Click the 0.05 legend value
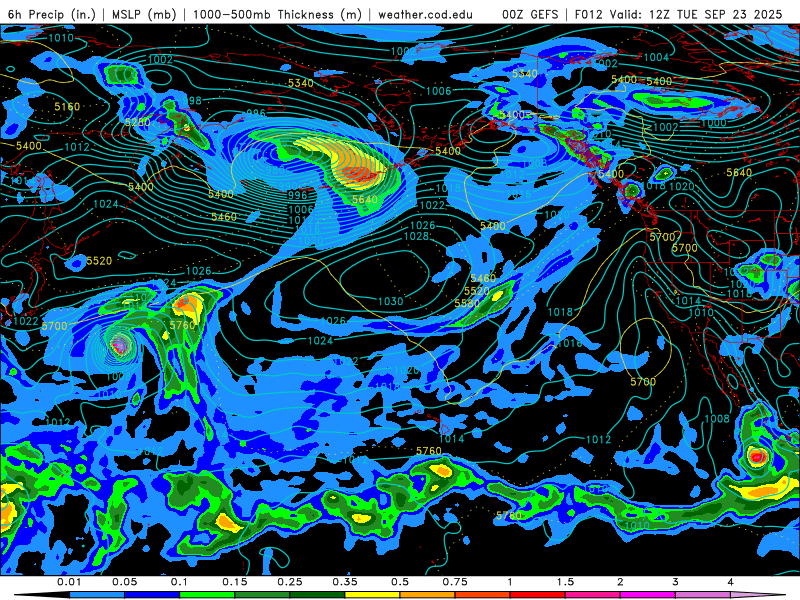 124,582
